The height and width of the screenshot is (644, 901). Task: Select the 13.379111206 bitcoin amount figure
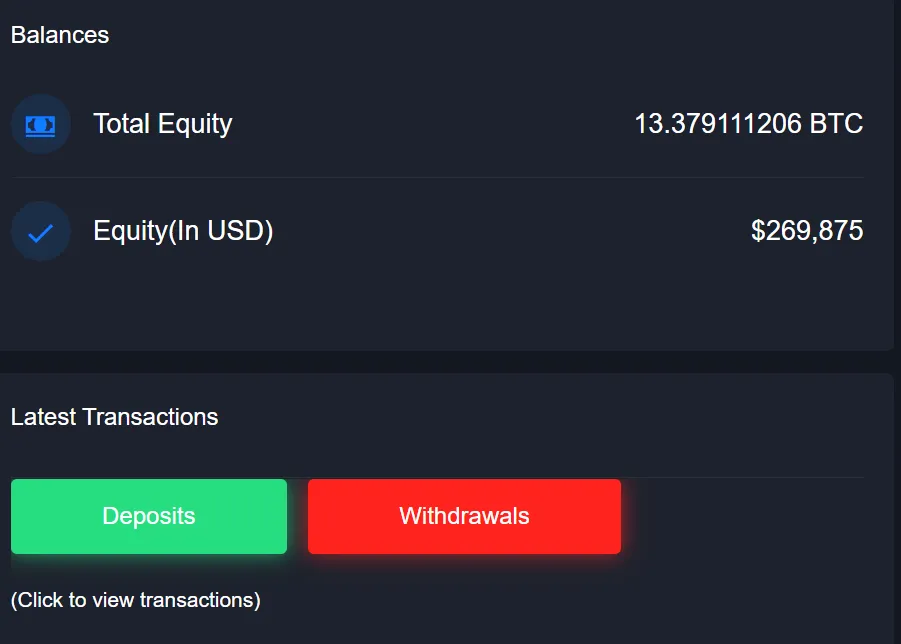click(x=718, y=124)
